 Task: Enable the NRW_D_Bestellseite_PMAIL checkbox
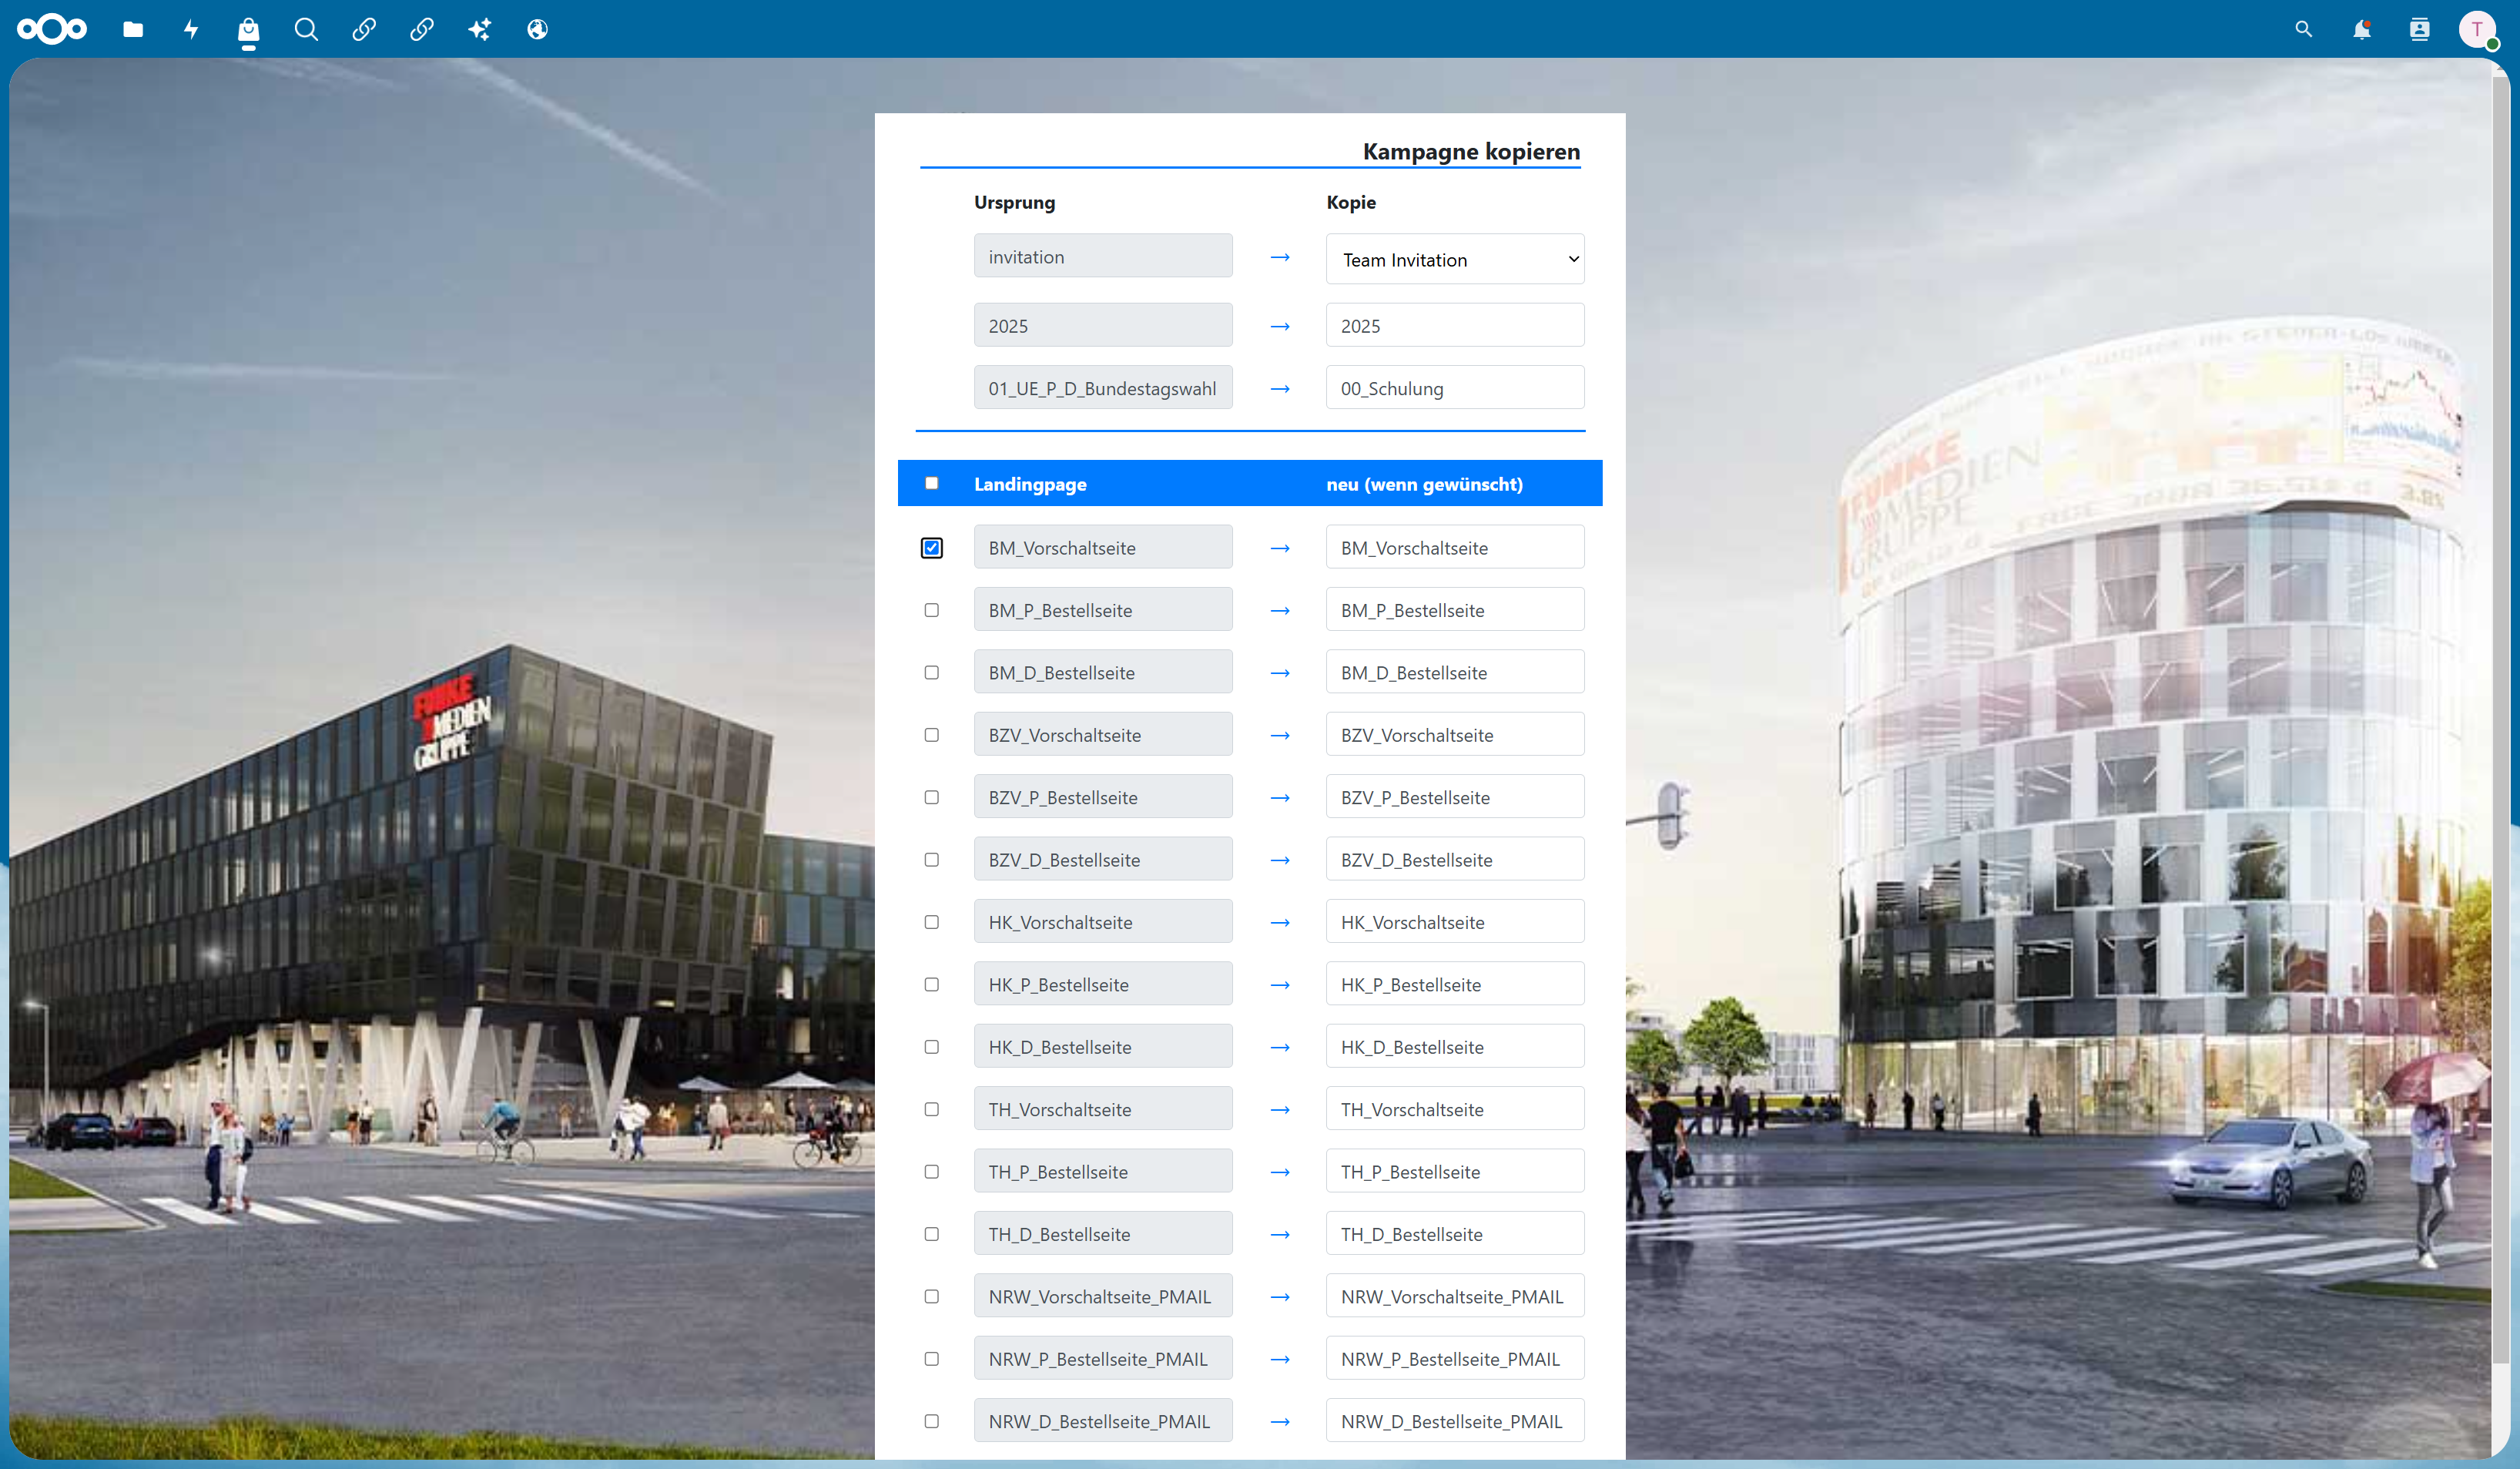(x=932, y=1421)
